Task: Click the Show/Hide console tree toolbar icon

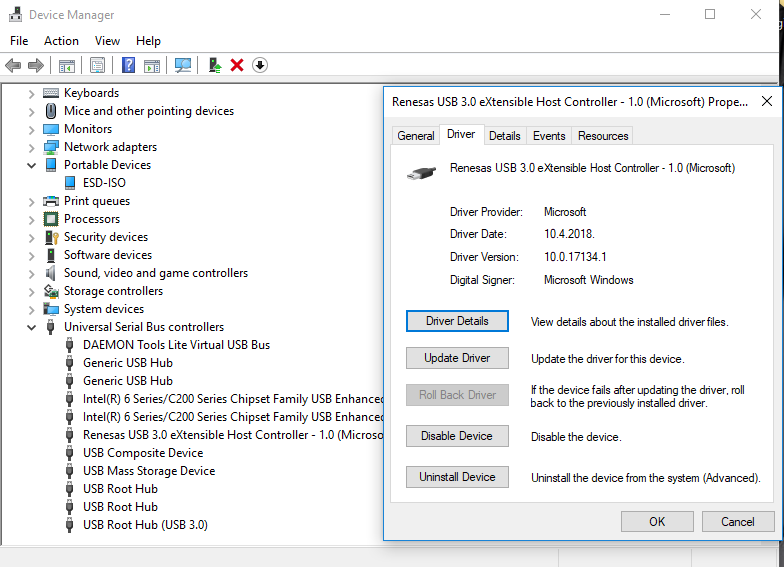Action: tap(66, 65)
